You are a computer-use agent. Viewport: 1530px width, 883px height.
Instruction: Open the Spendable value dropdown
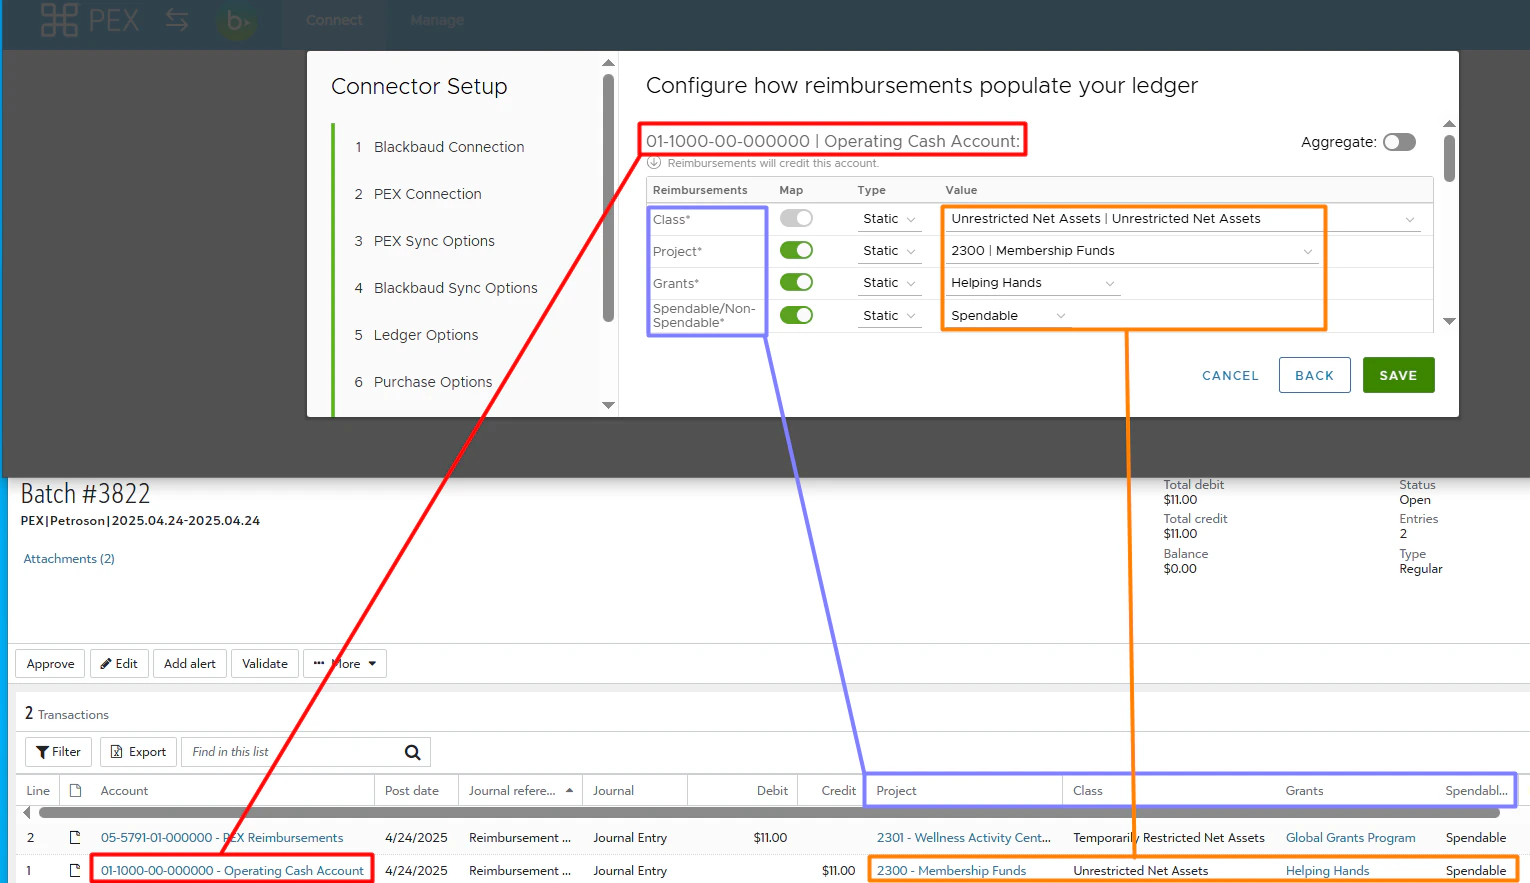pyautogui.click(x=1008, y=316)
